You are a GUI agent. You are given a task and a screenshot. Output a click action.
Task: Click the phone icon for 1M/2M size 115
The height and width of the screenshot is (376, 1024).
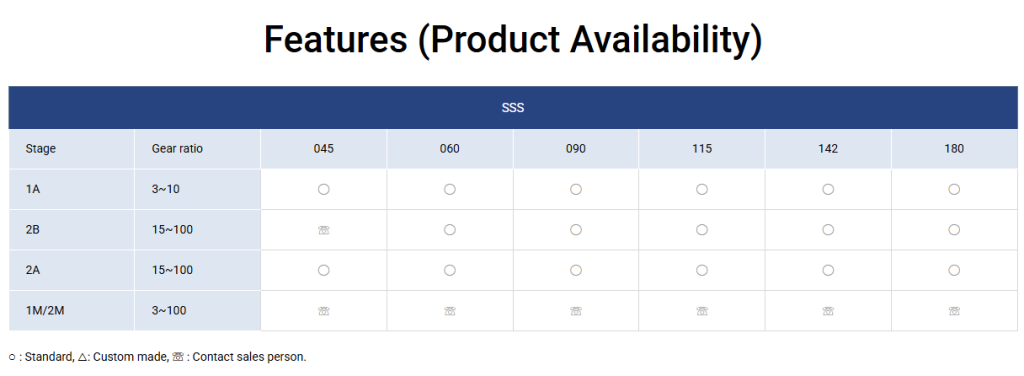coord(701,311)
